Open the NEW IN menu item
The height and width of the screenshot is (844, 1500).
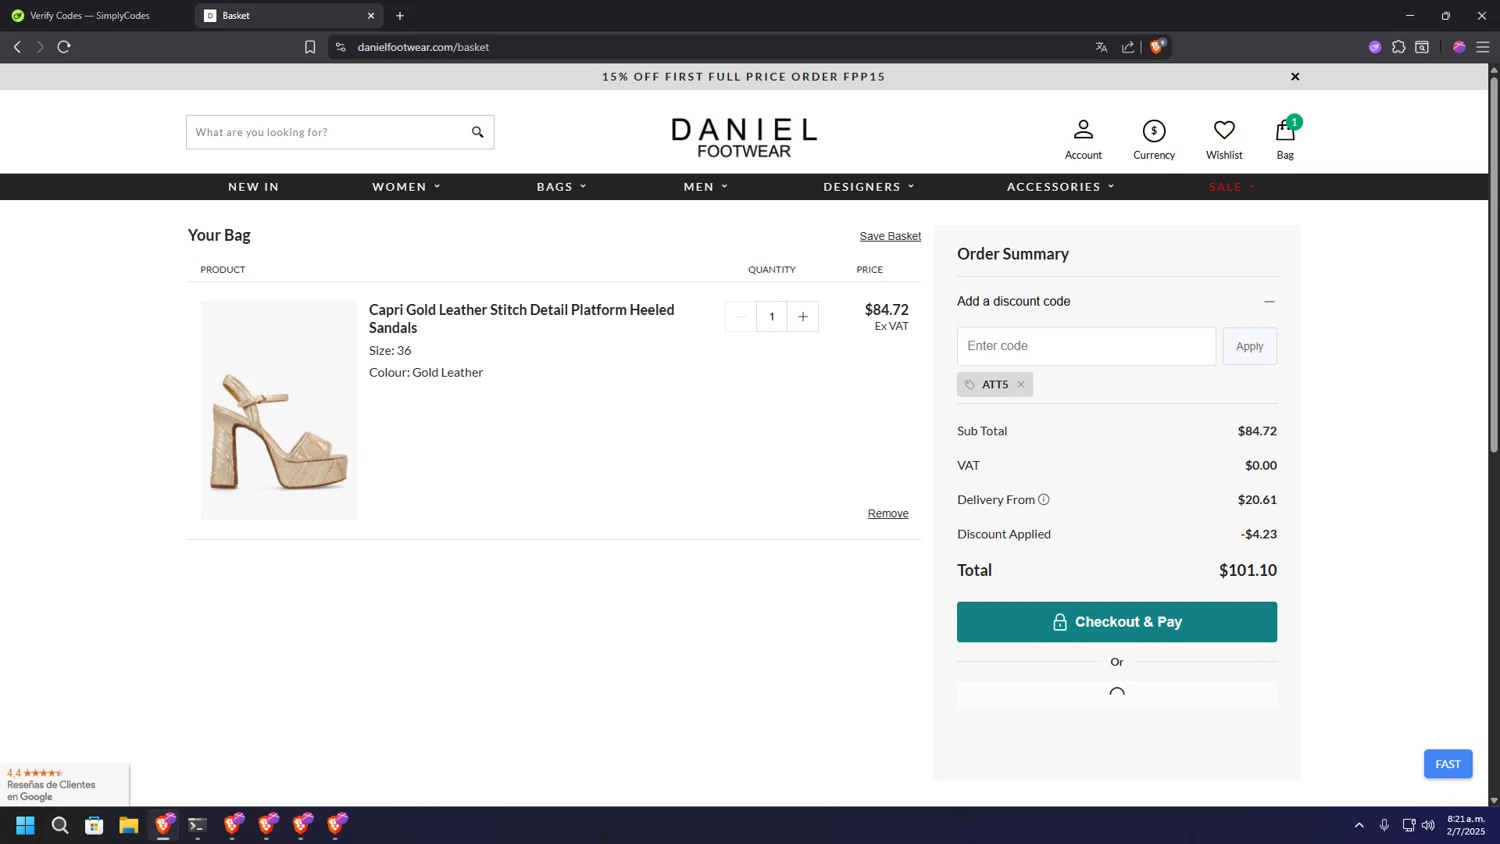pos(254,187)
